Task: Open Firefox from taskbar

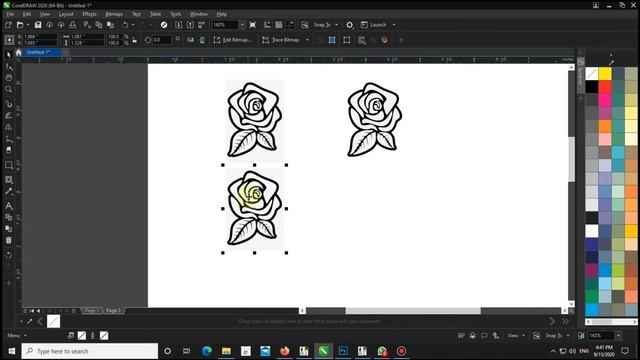Action: [284, 351]
